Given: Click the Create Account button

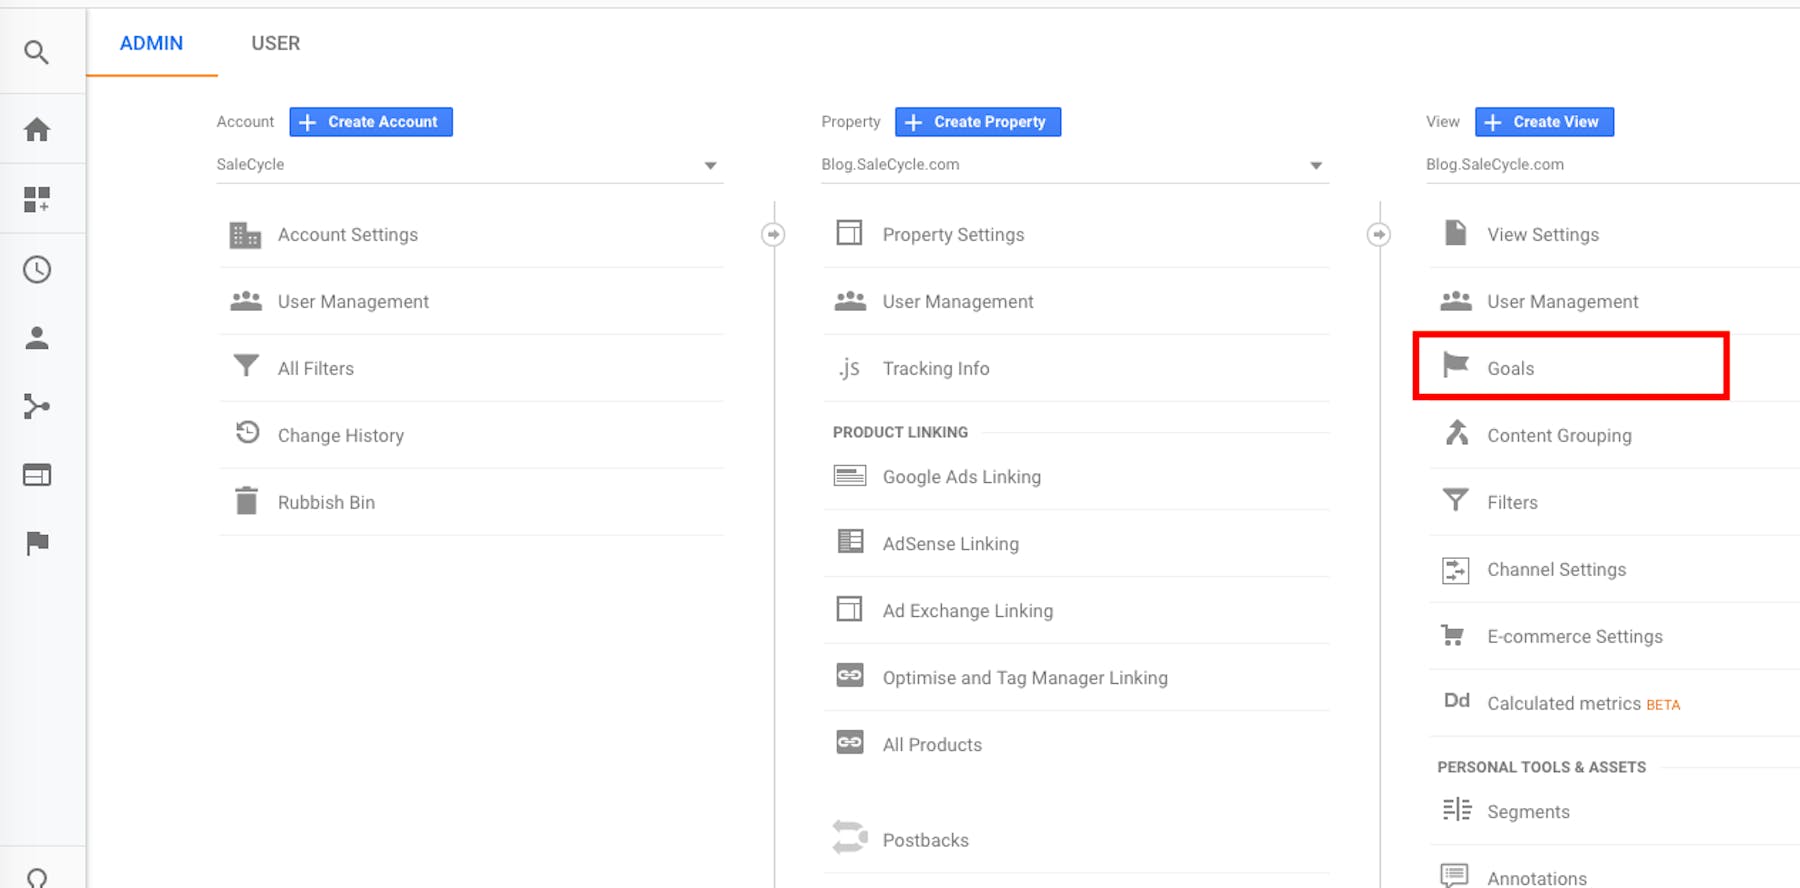Looking at the screenshot, I should pyautogui.click(x=371, y=122).
